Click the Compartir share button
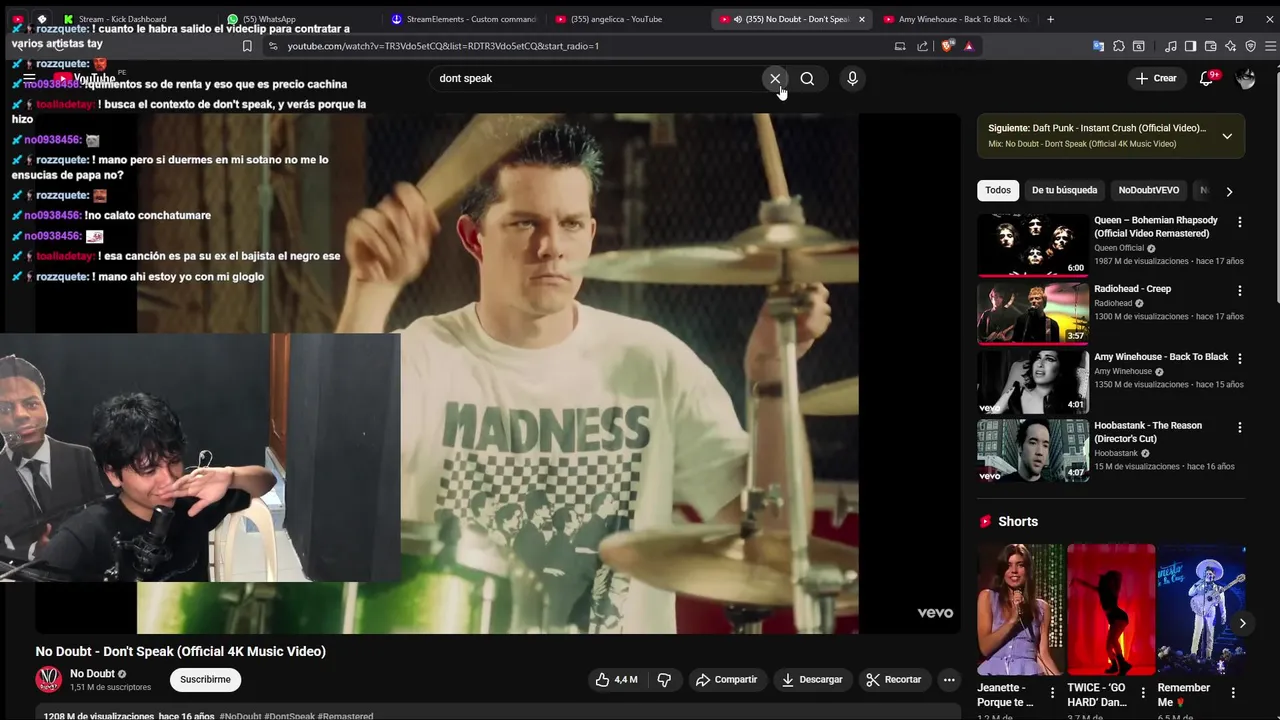The image size is (1280, 720). (x=727, y=680)
